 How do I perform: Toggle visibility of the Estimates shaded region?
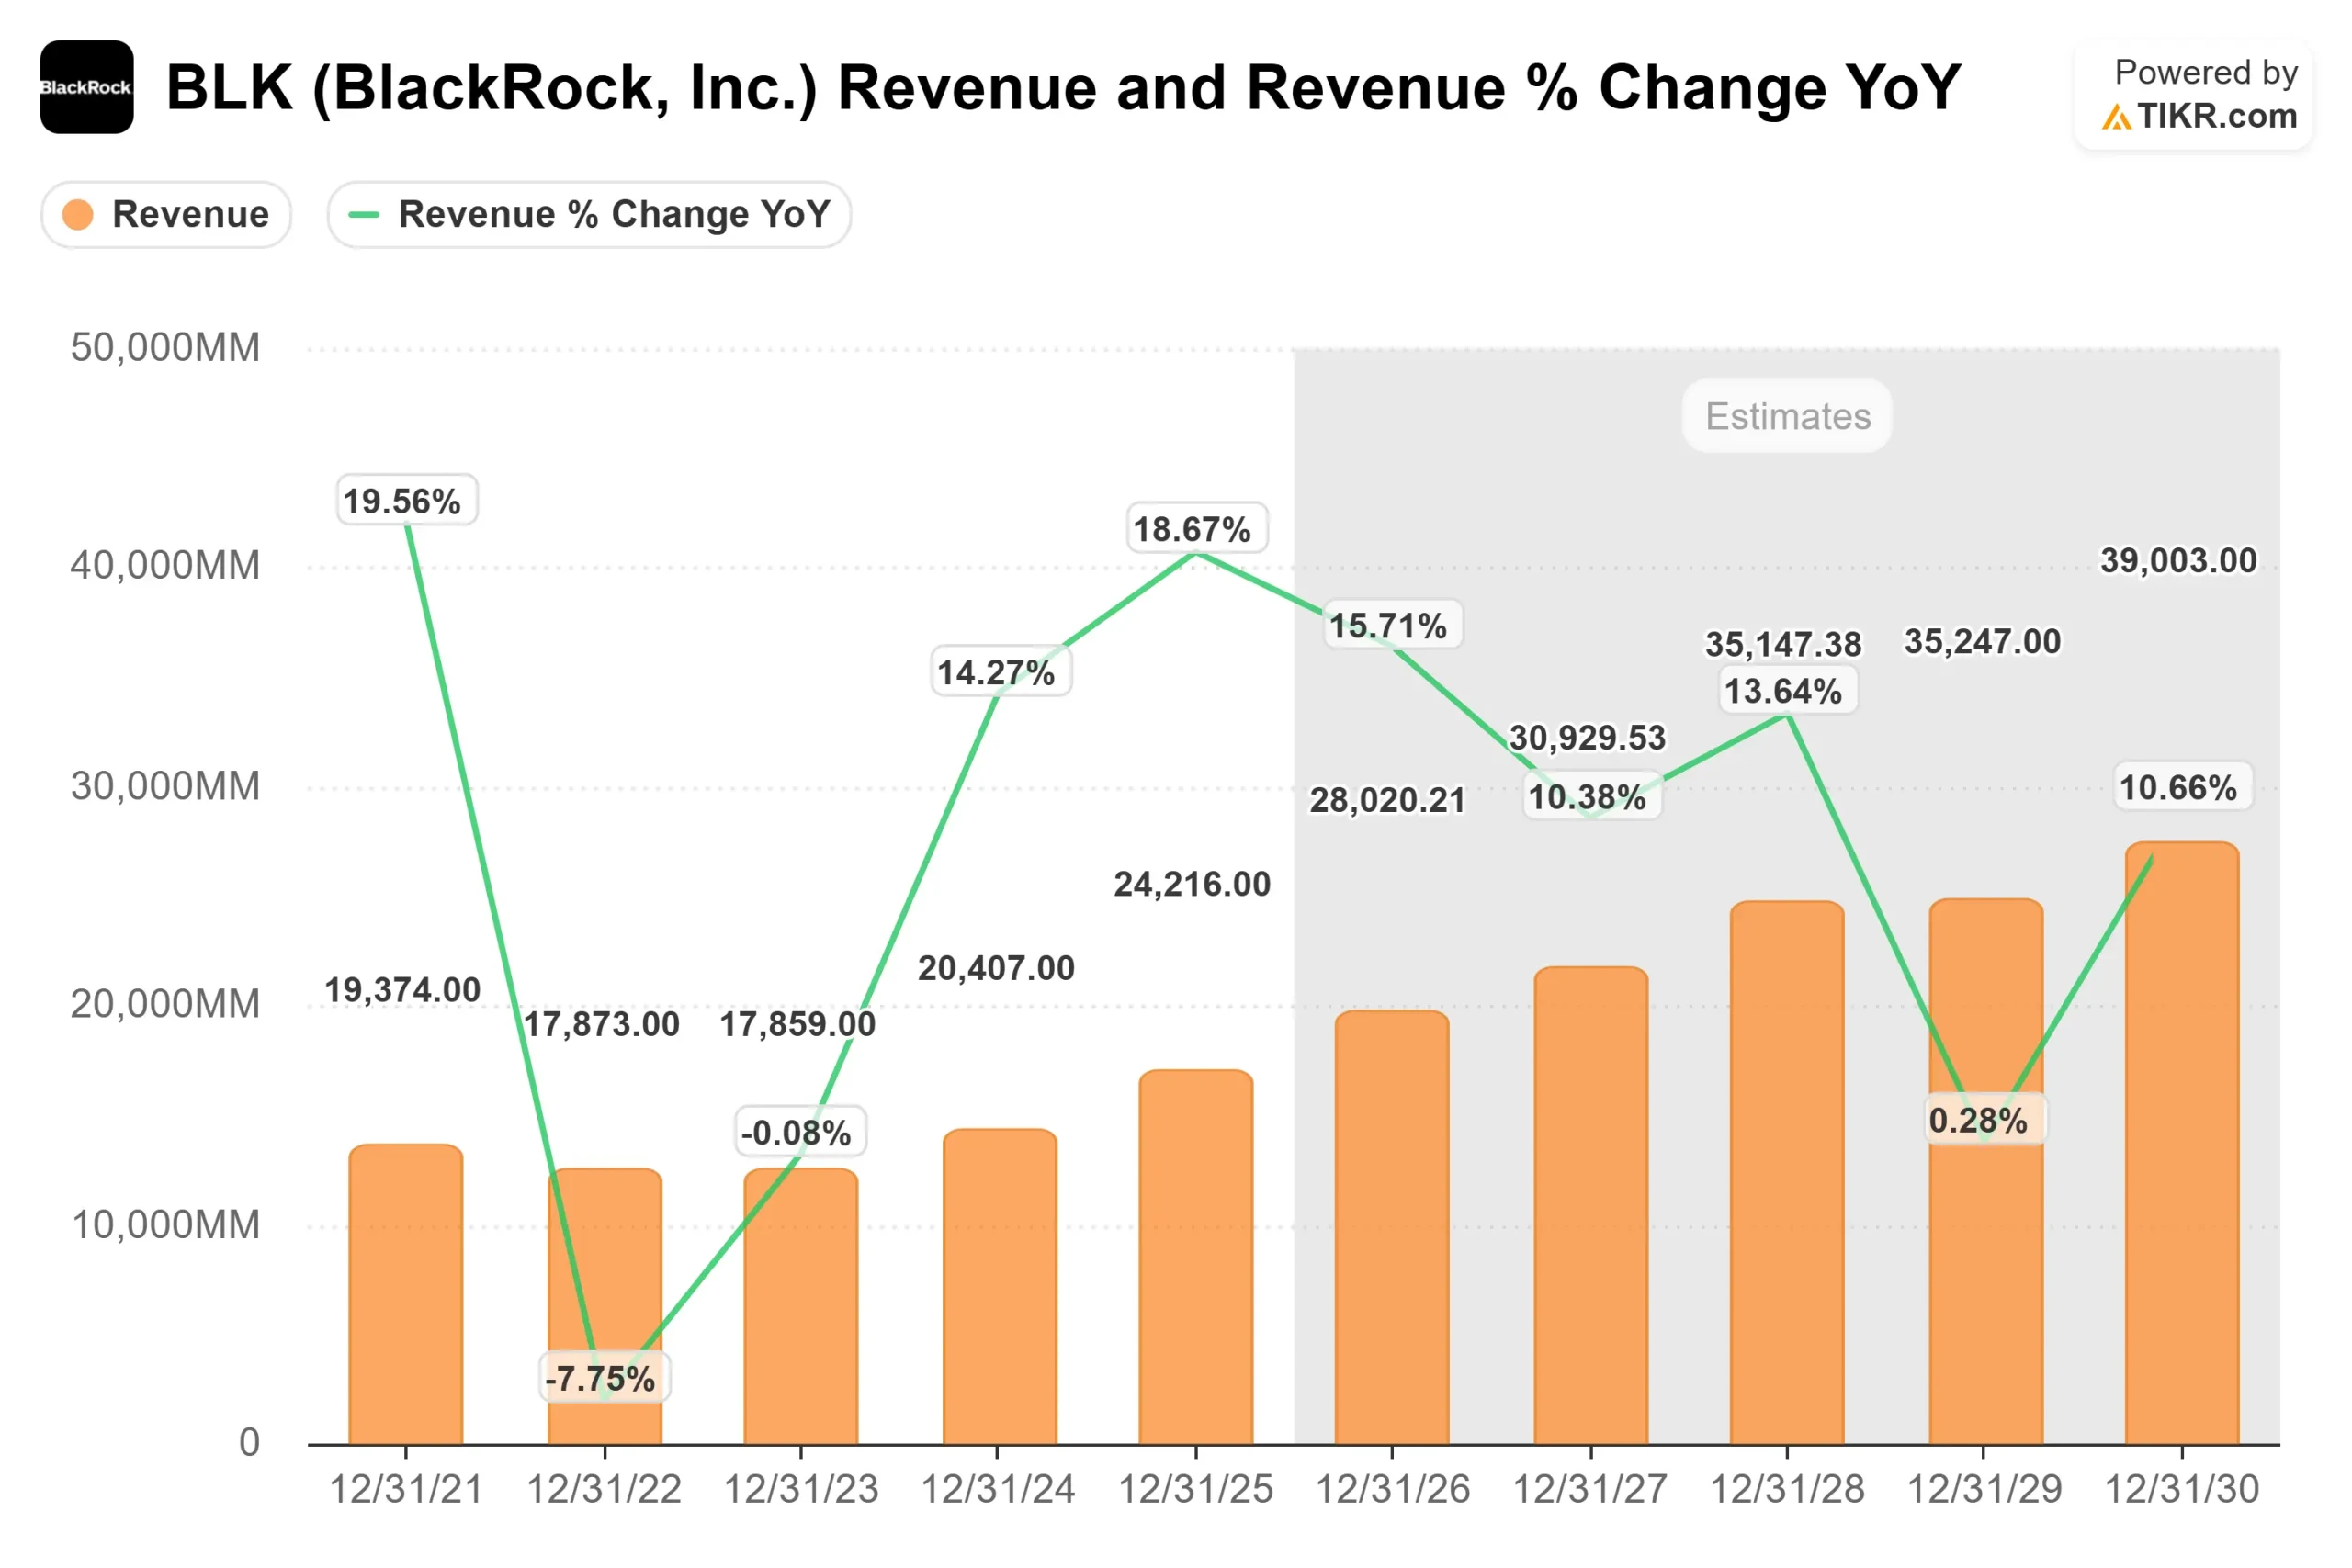pos(1786,416)
